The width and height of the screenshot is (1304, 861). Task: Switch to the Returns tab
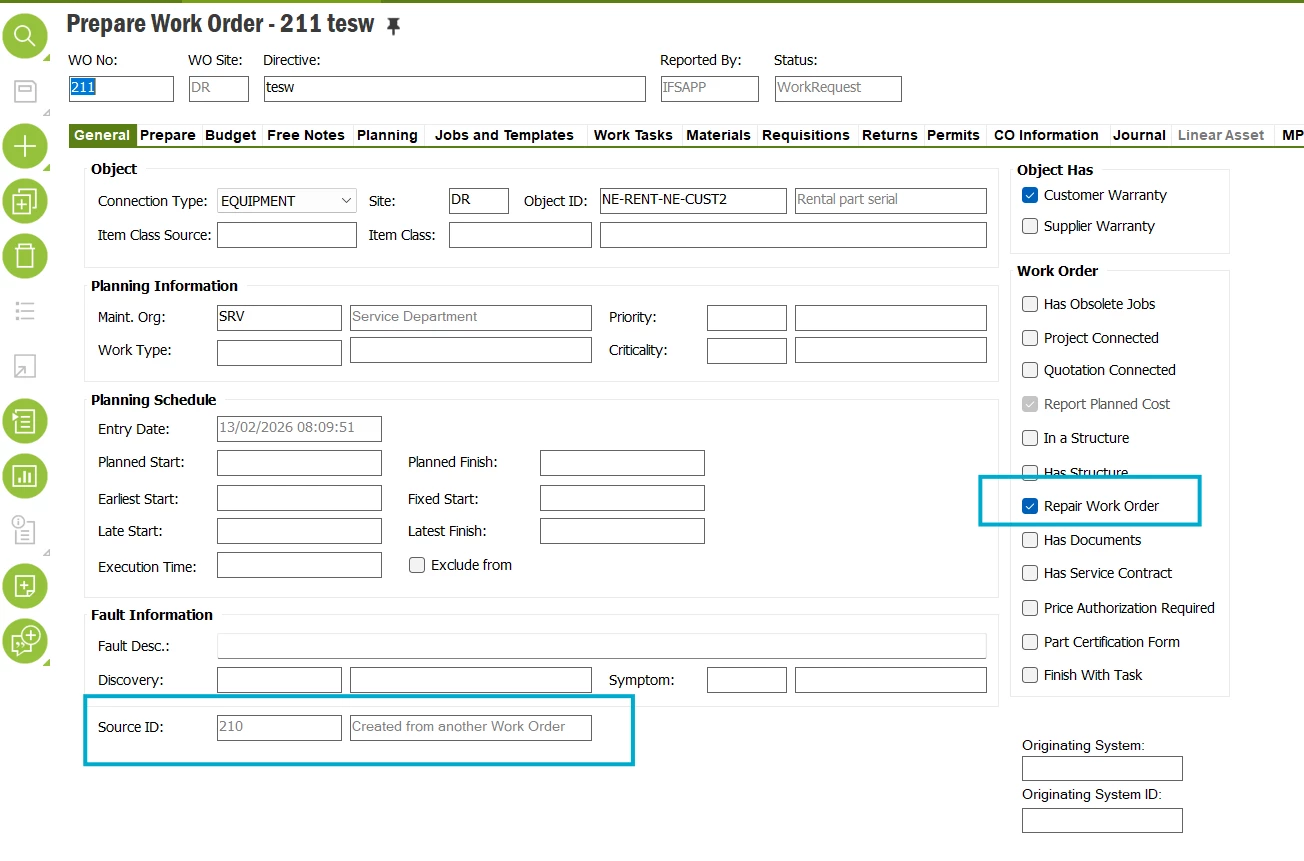pos(890,135)
